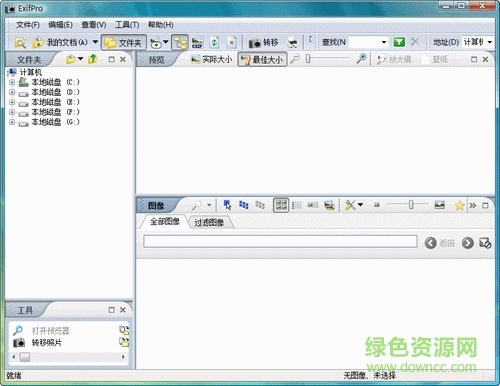Click inside the 查找 find input box
Screen dimensions: 500x386
tap(364, 42)
